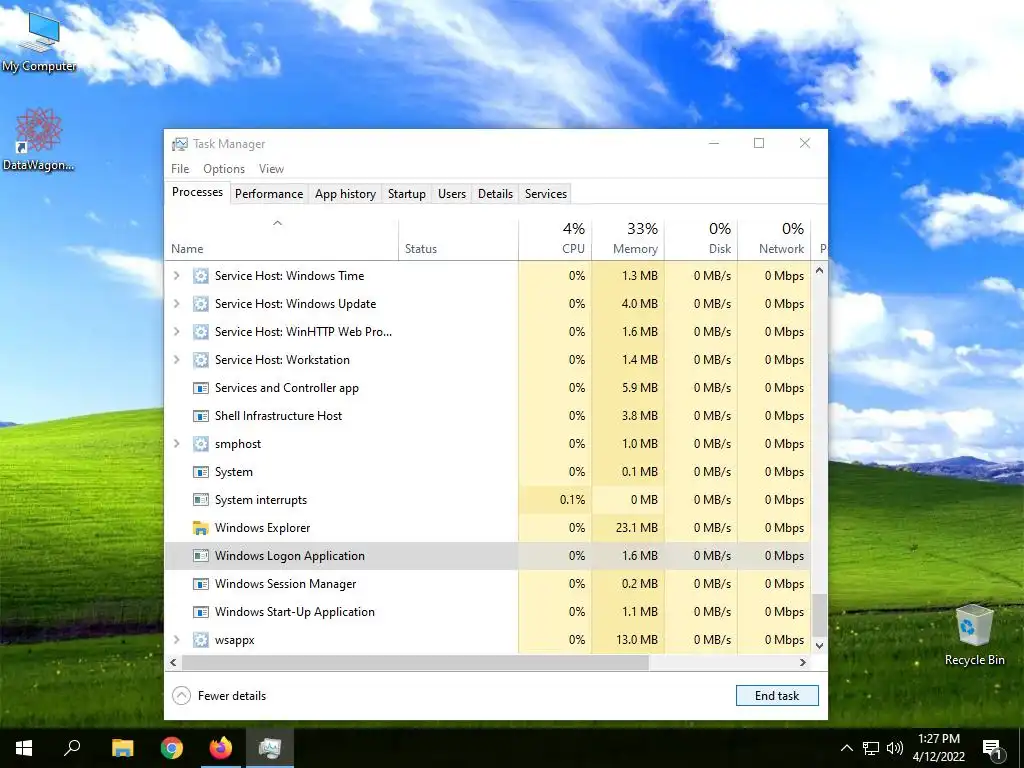The image size is (1024, 768).
Task: Switch to the Details tab
Action: 495,194
